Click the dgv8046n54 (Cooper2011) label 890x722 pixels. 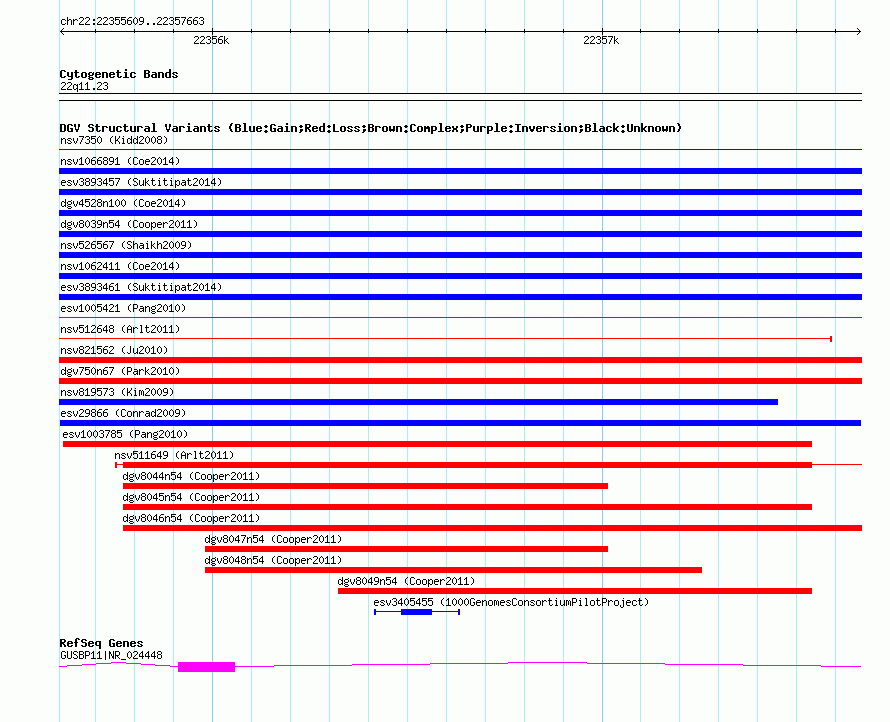191,518
